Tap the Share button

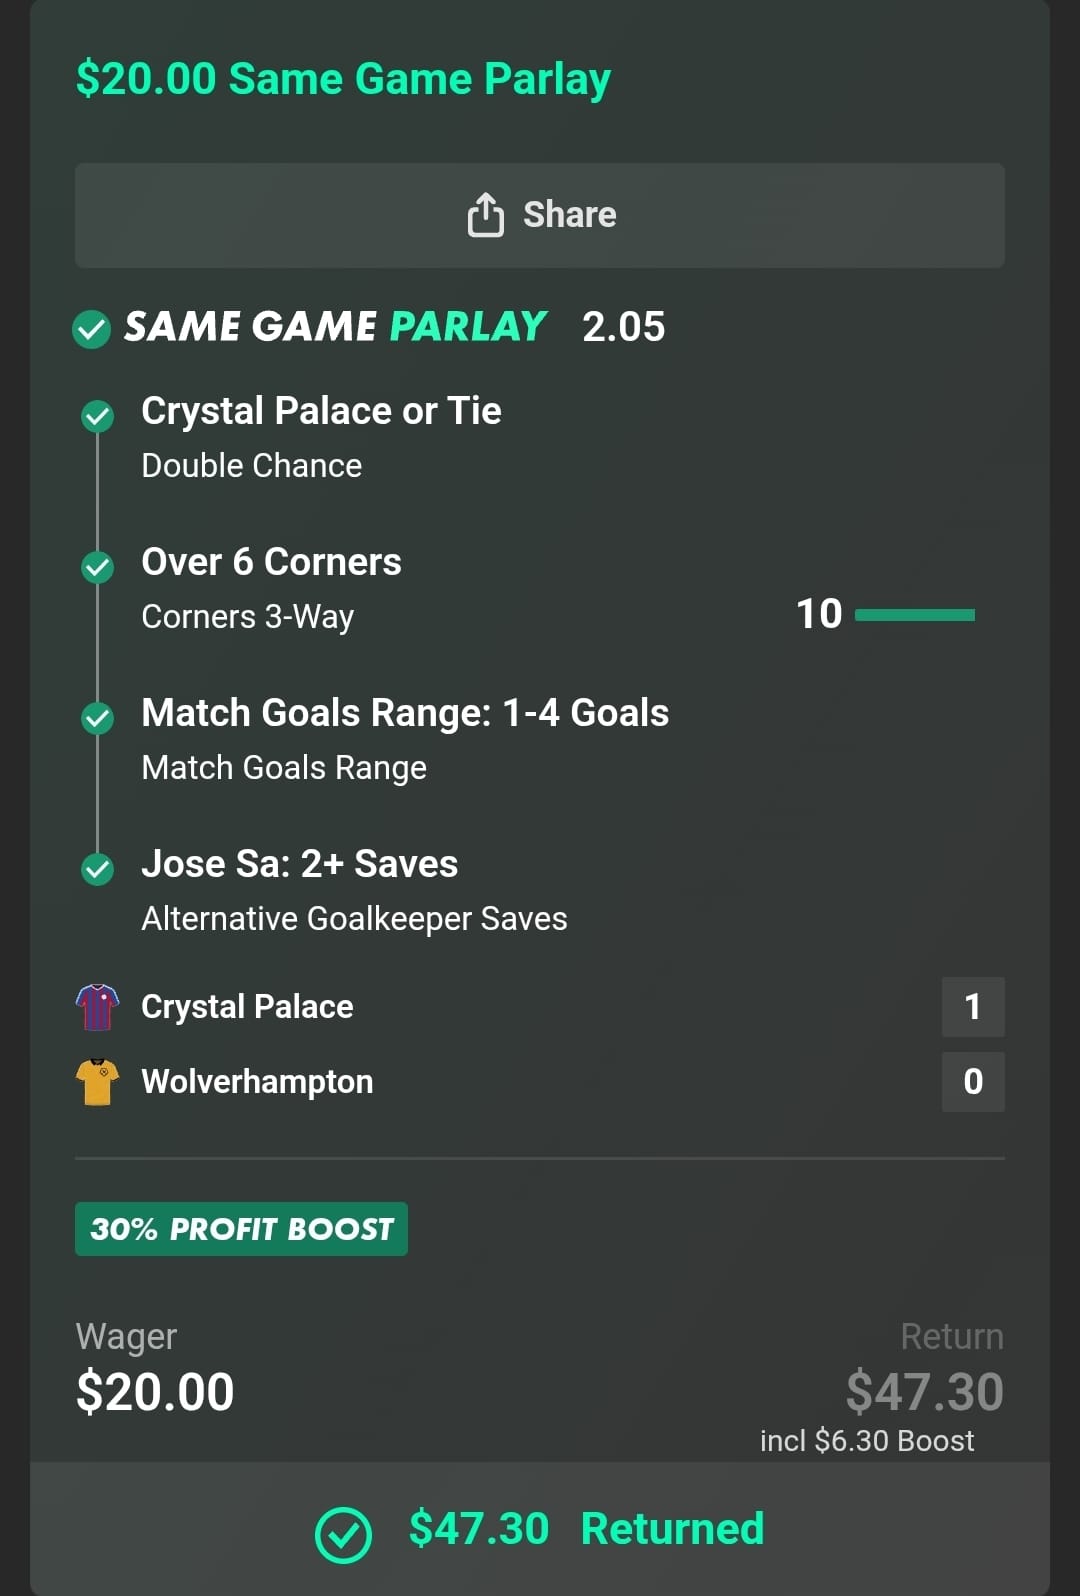pos(540,215)
